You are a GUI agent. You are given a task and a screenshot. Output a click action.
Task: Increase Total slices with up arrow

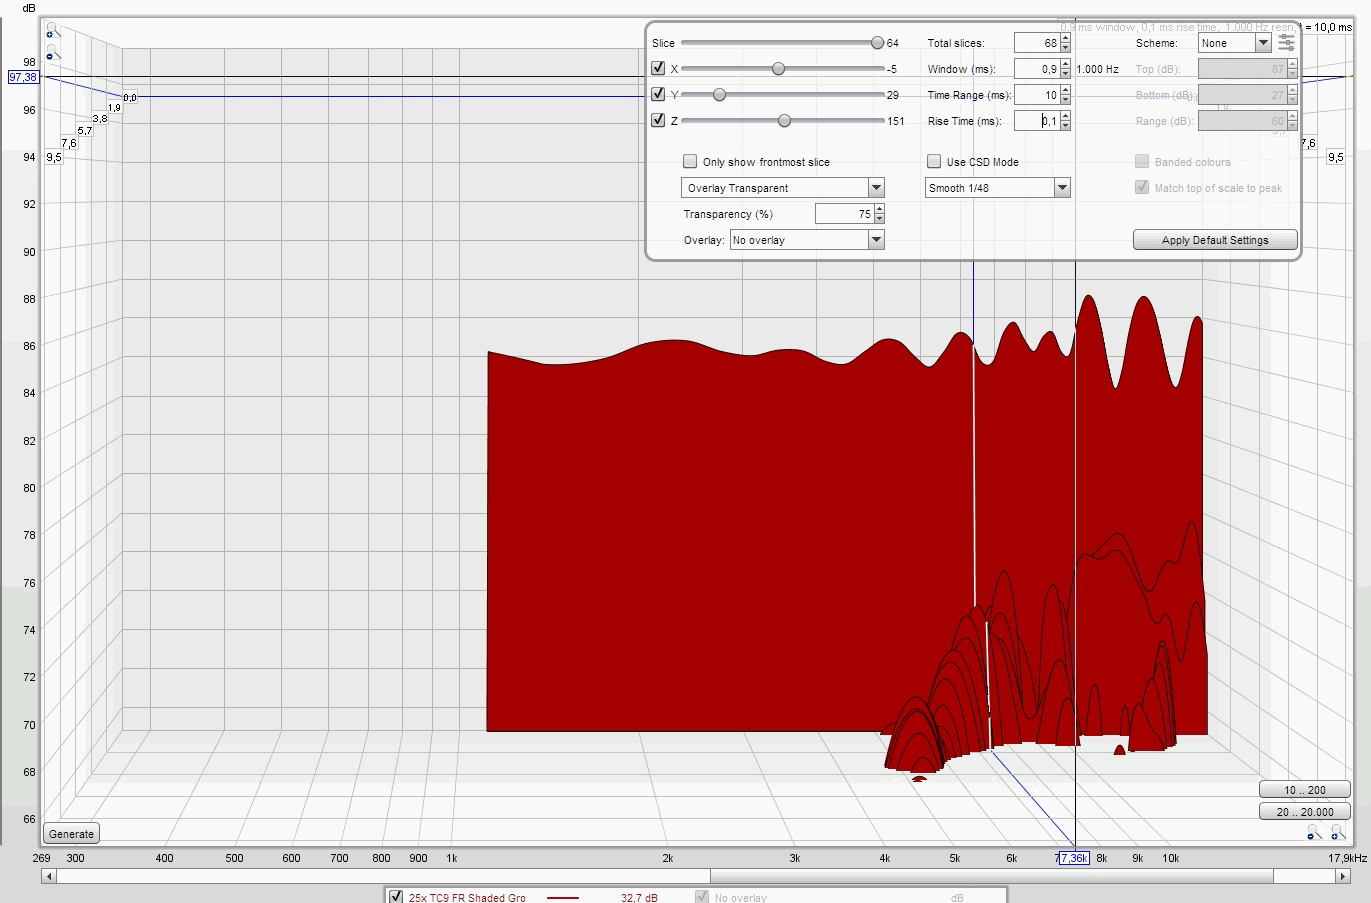tap(1065, 38)
